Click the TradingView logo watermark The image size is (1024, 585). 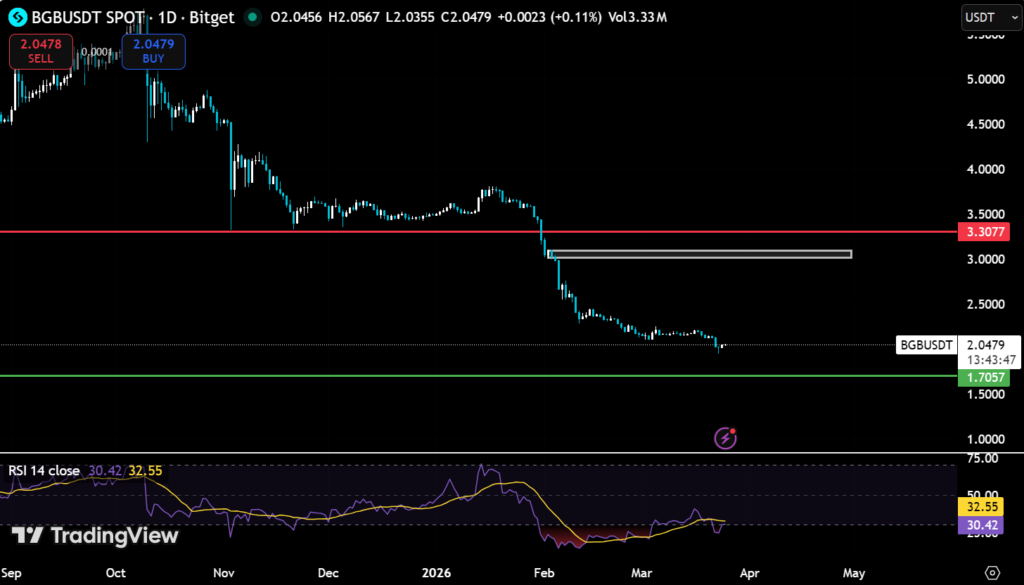[x=95, y=536]
